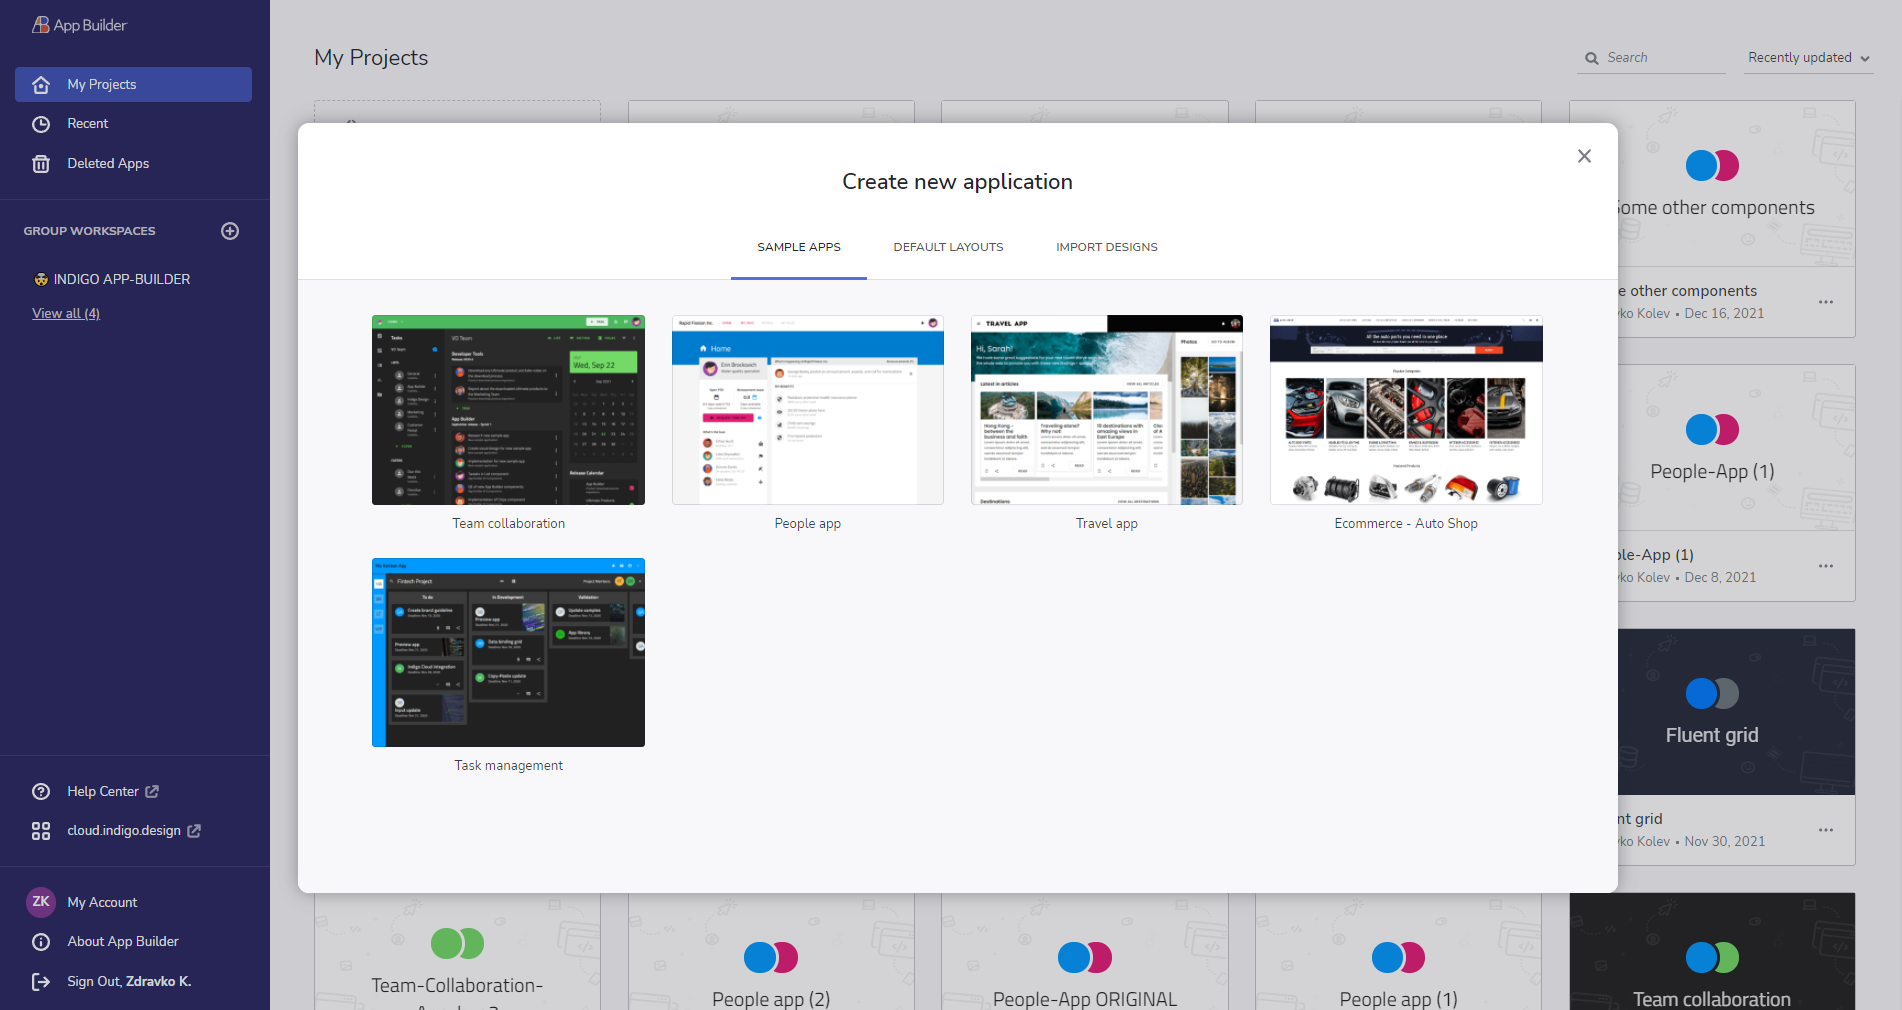Viewport: 1902px width, 1010px height.
Task: Click the View all (4) link
Action: click(65, 313)
